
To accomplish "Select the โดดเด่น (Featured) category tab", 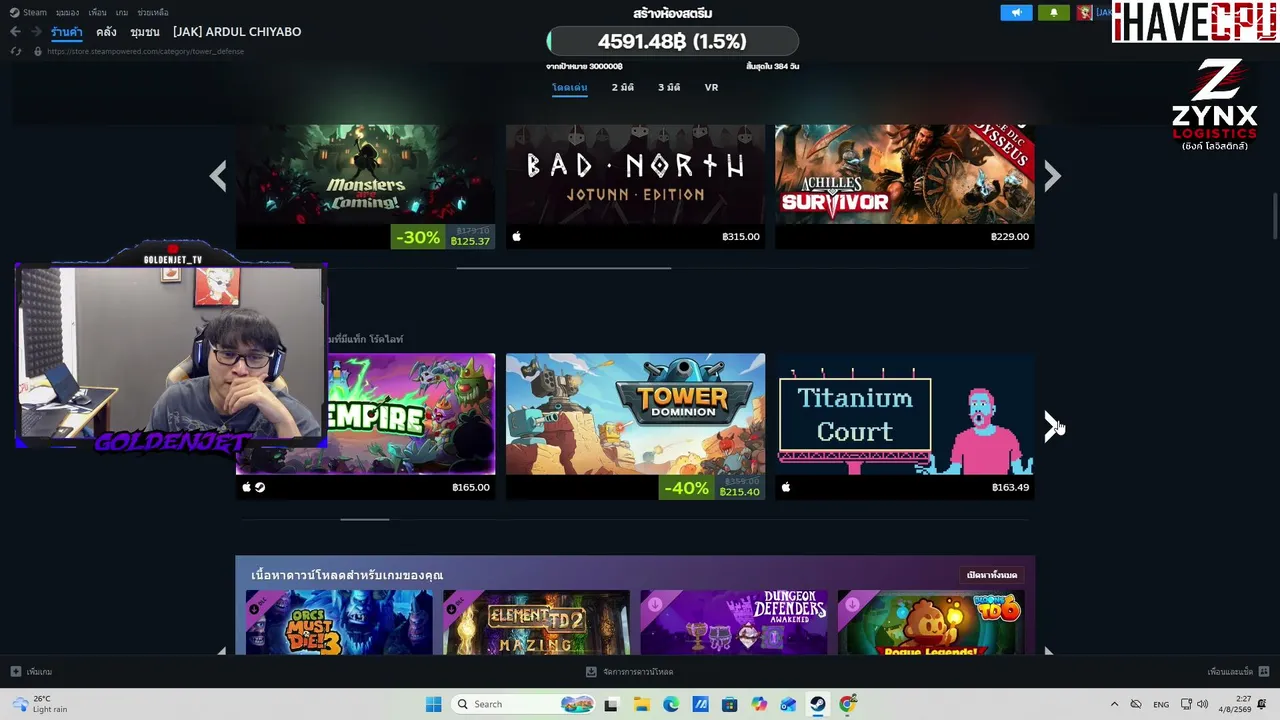I will (x=570, y=87).
